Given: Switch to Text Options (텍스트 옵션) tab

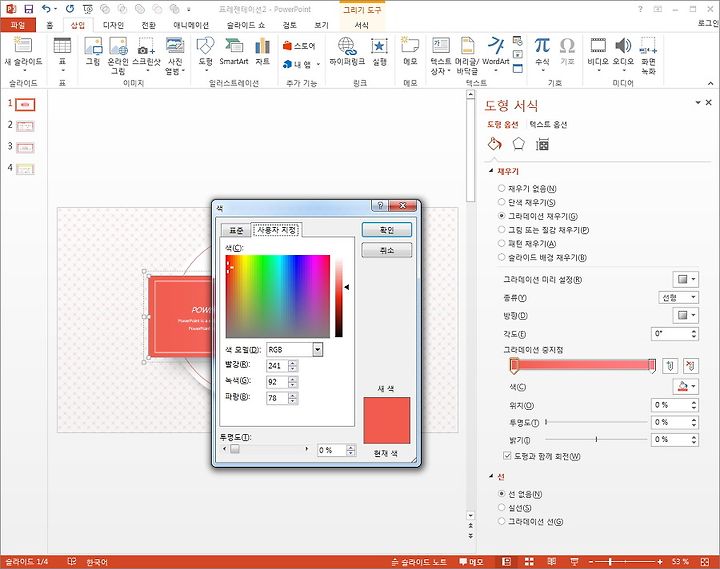Looking at the screenshot, I should (x=548, y=124).
